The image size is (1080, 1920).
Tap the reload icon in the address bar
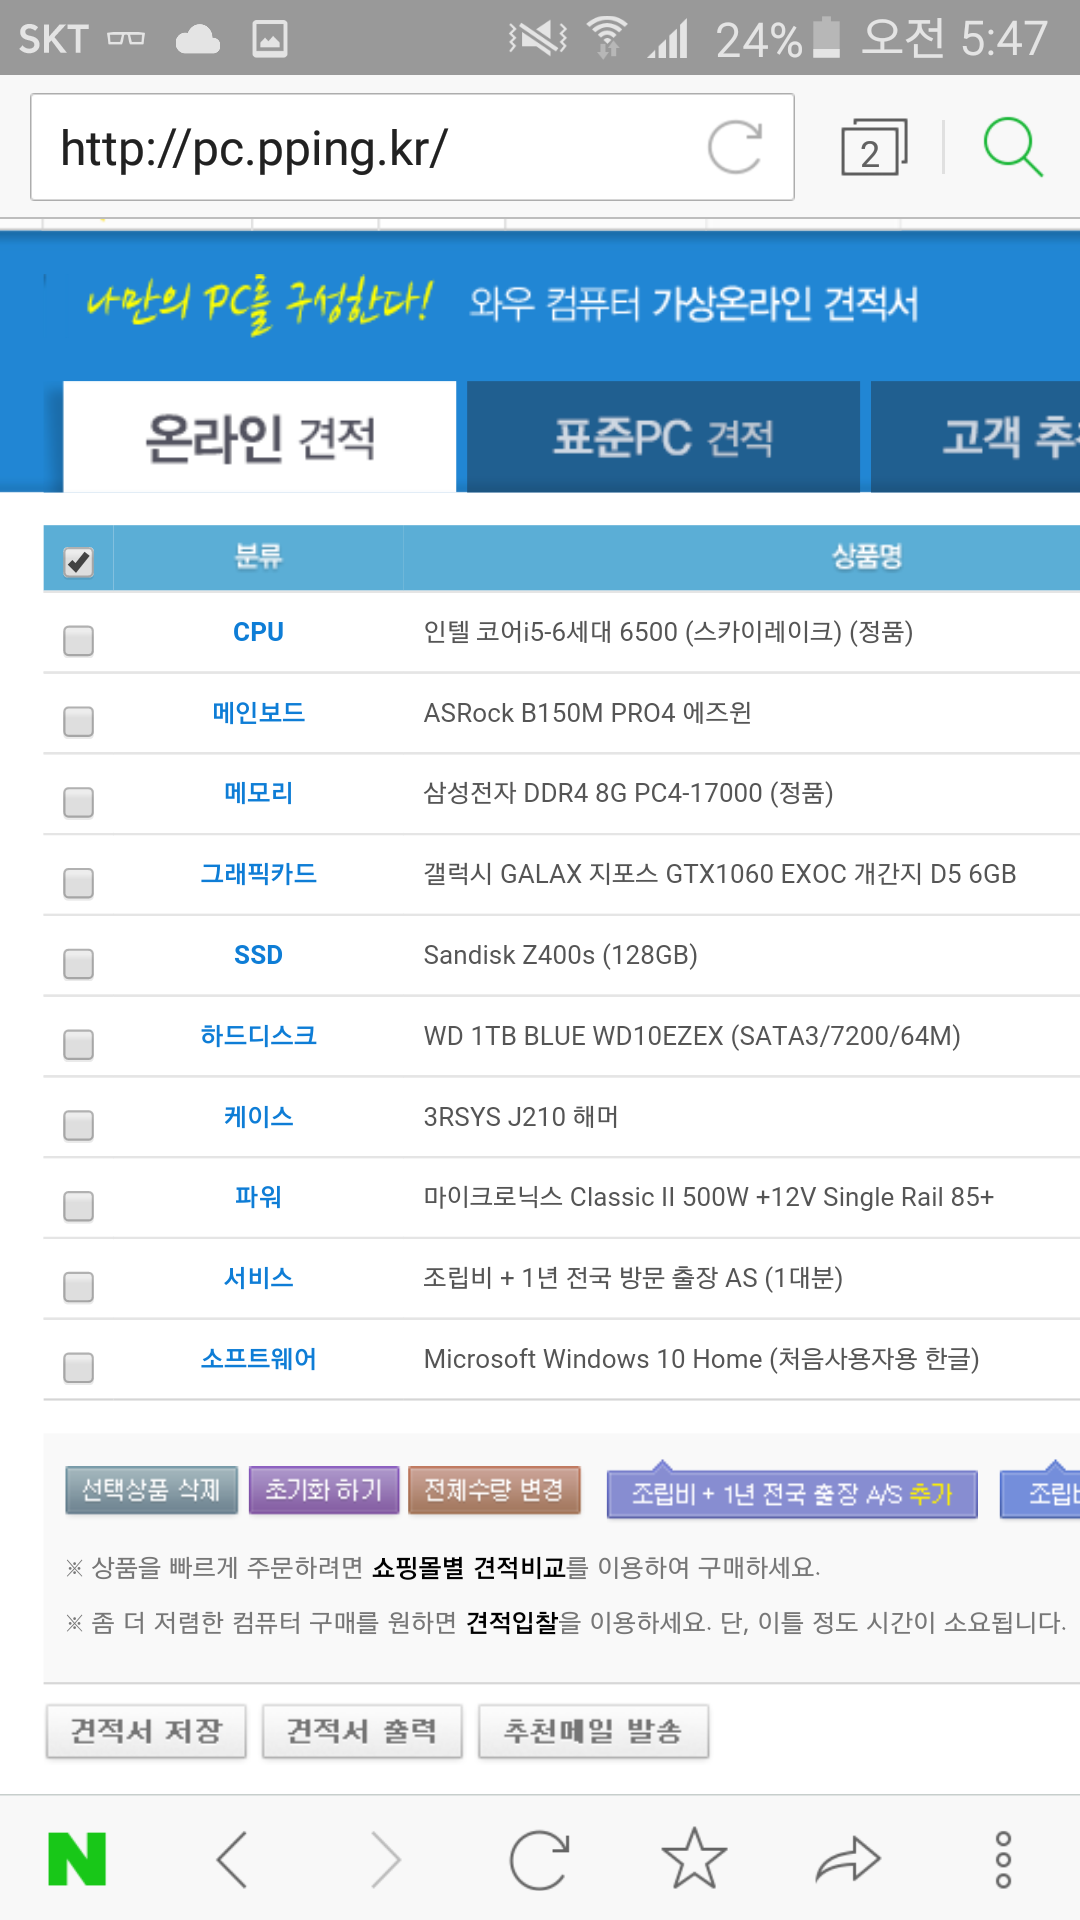tap(735, 148)
